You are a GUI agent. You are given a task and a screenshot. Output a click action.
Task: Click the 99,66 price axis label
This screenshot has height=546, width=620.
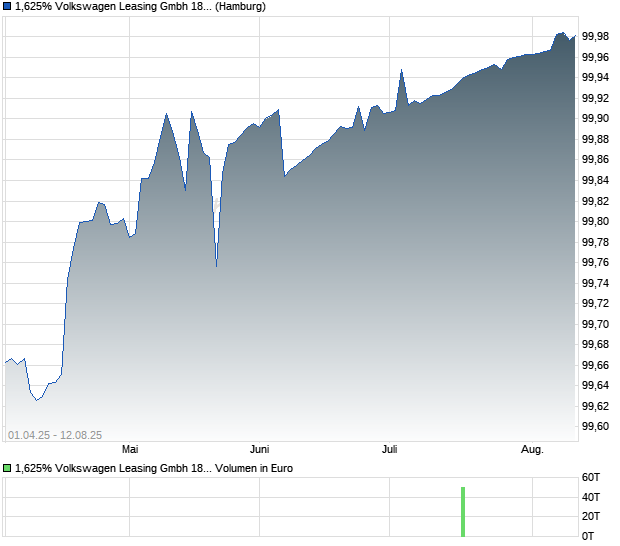pos(595,365)
